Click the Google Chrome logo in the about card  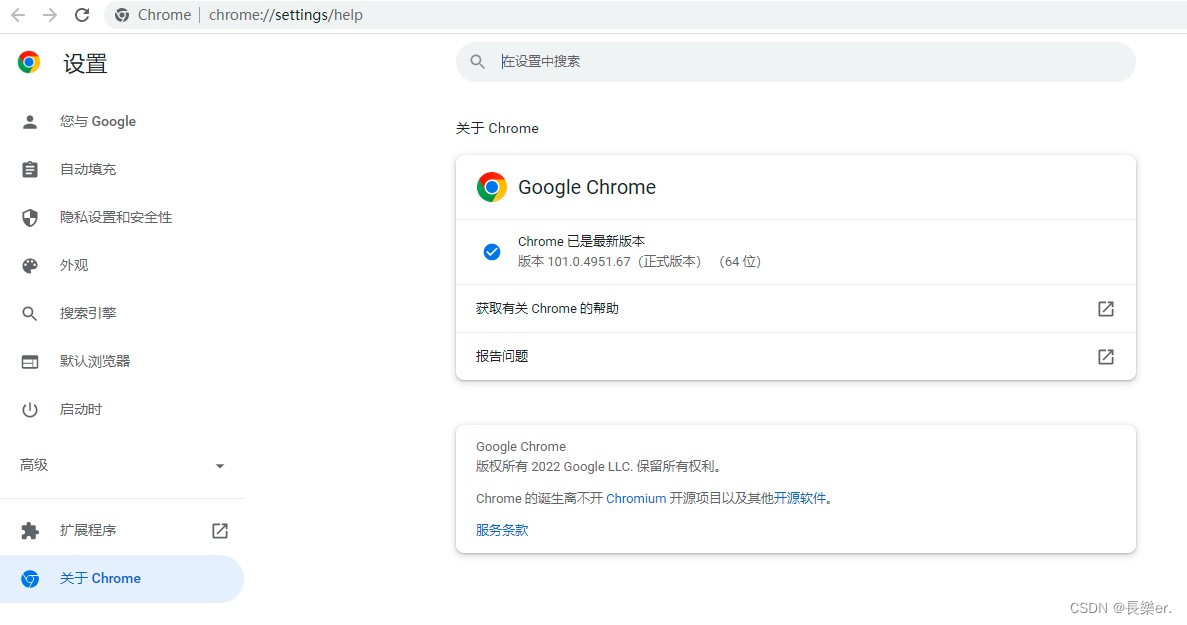click(491, 187)
